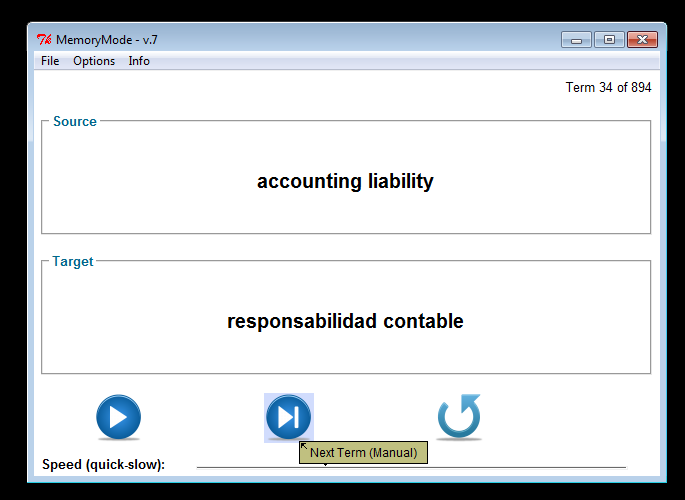
Task: Open the File menu
Action: tap(50, 61)
